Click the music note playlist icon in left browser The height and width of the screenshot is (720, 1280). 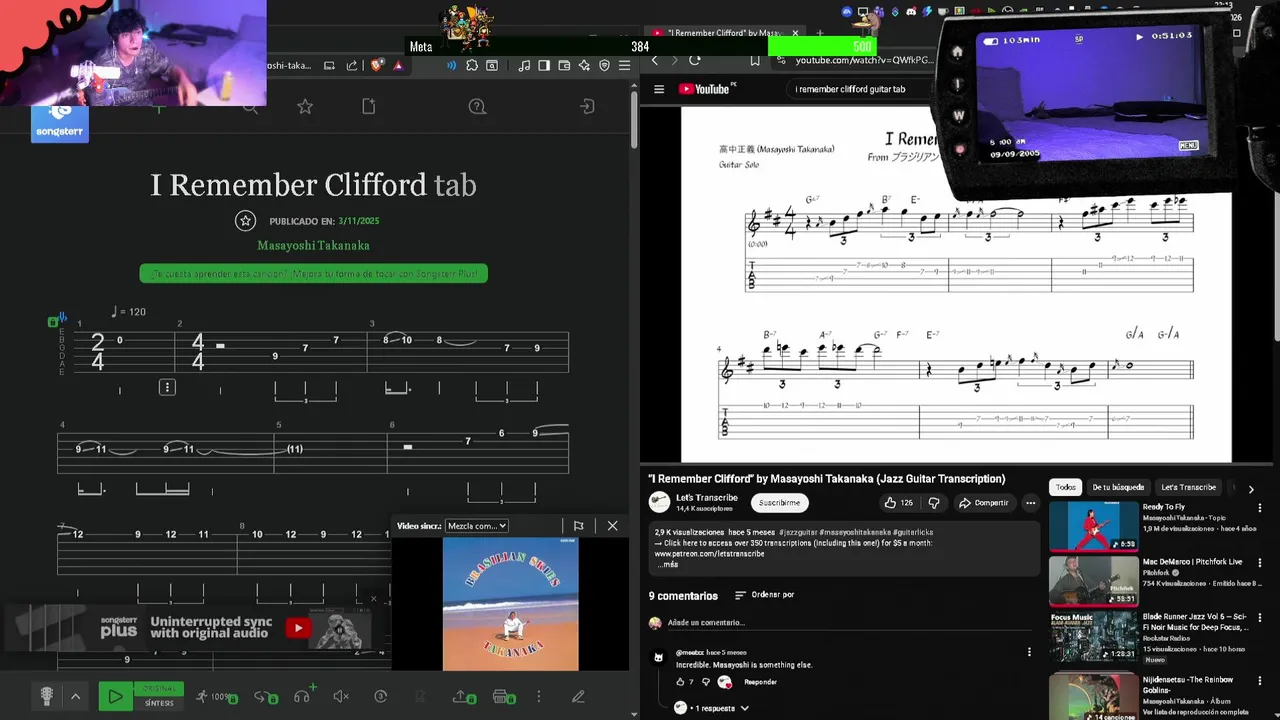[x=524, y=65]
